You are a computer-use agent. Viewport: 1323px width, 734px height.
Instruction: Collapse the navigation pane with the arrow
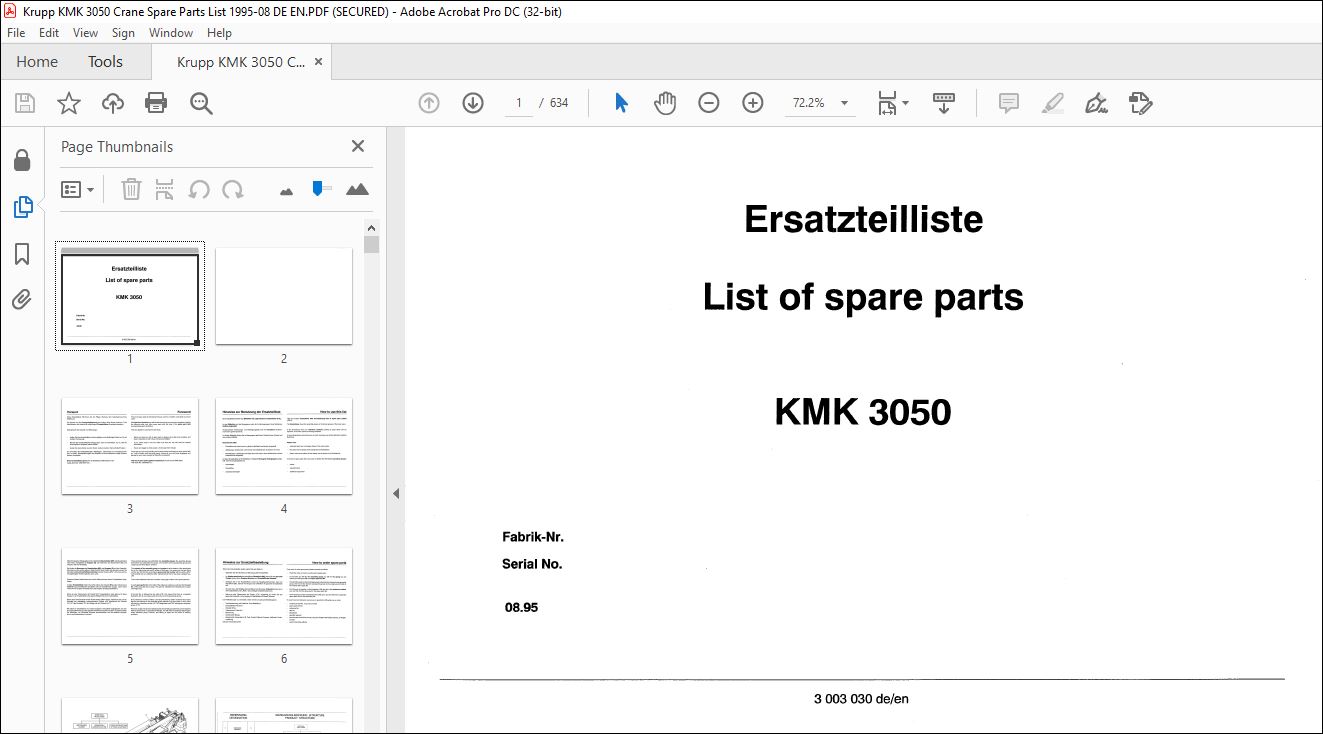click(396, 493)
